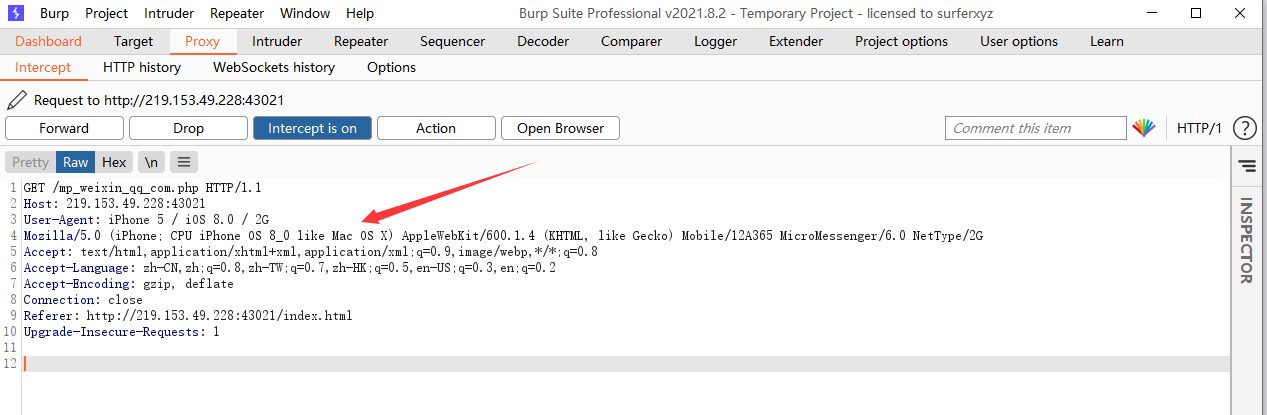
Task: Open the Project options tab
Action: pos(901,41)
